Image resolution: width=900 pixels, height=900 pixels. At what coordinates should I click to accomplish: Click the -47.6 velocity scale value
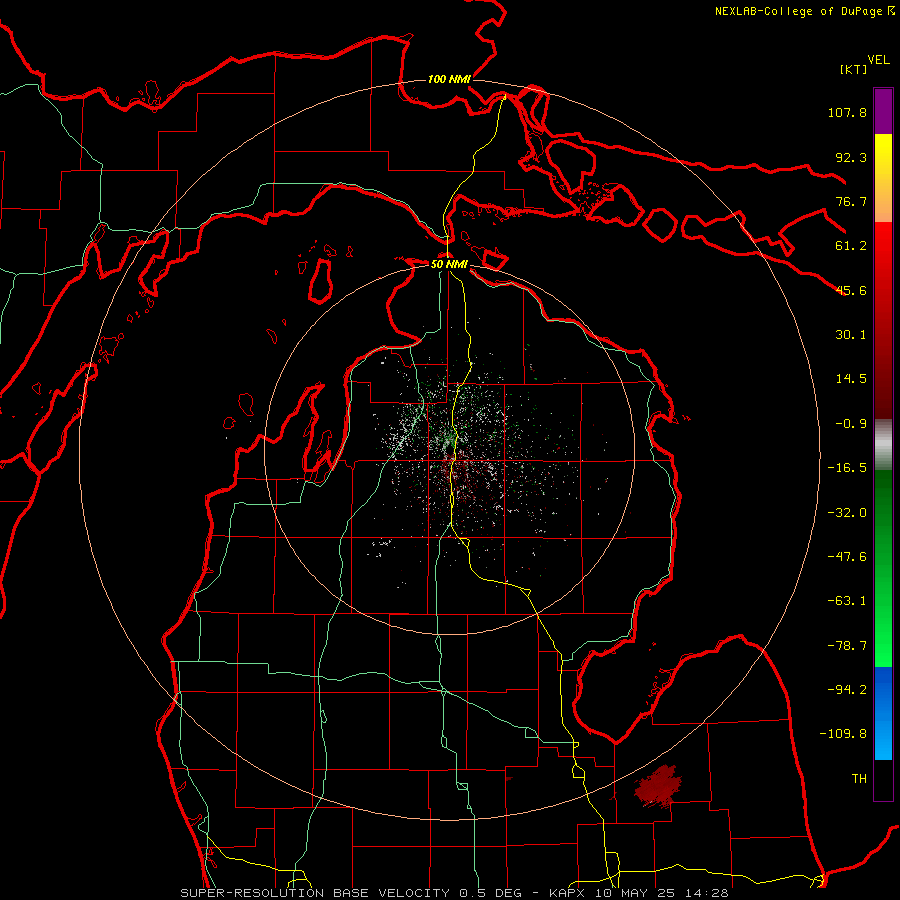point(847,557)
